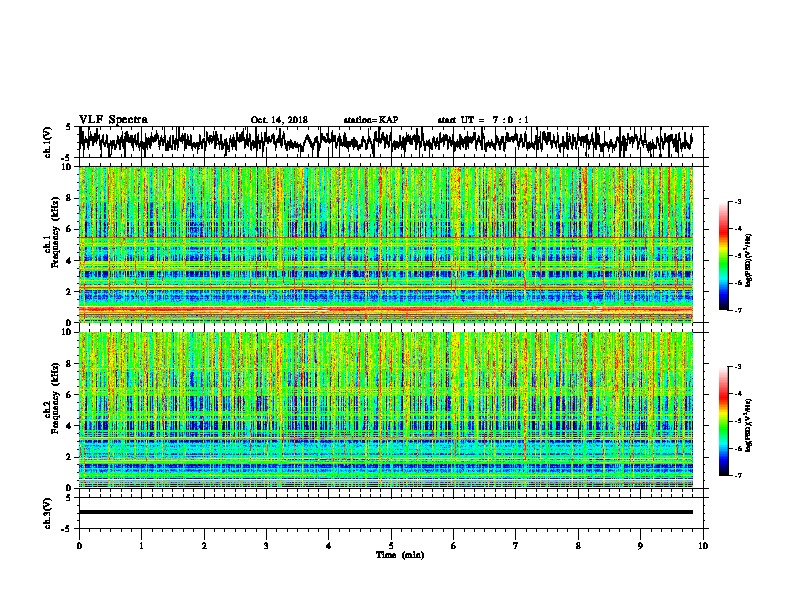Click the time axis tick label "10"
This screenshot has height=612, width=792.
[x=703, y=546]
